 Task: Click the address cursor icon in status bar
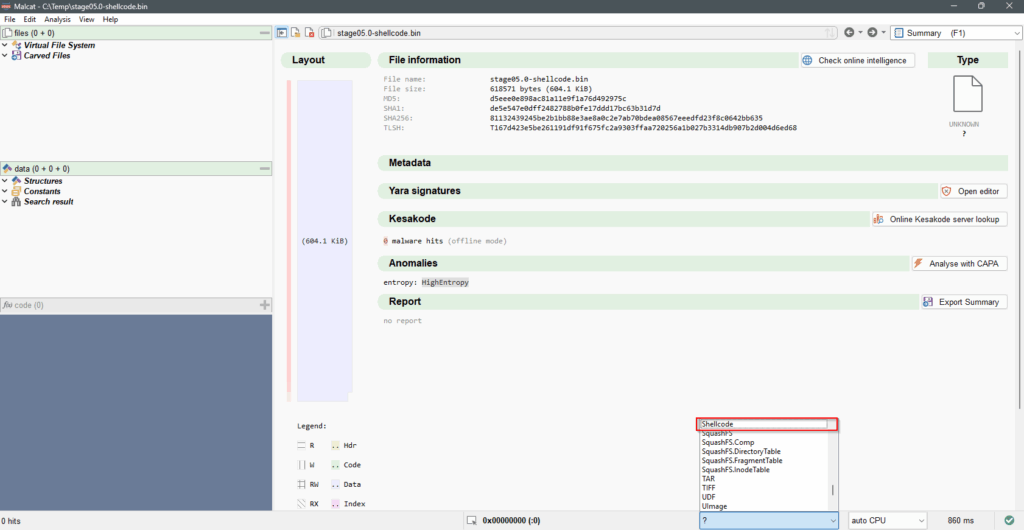(472, 520)
